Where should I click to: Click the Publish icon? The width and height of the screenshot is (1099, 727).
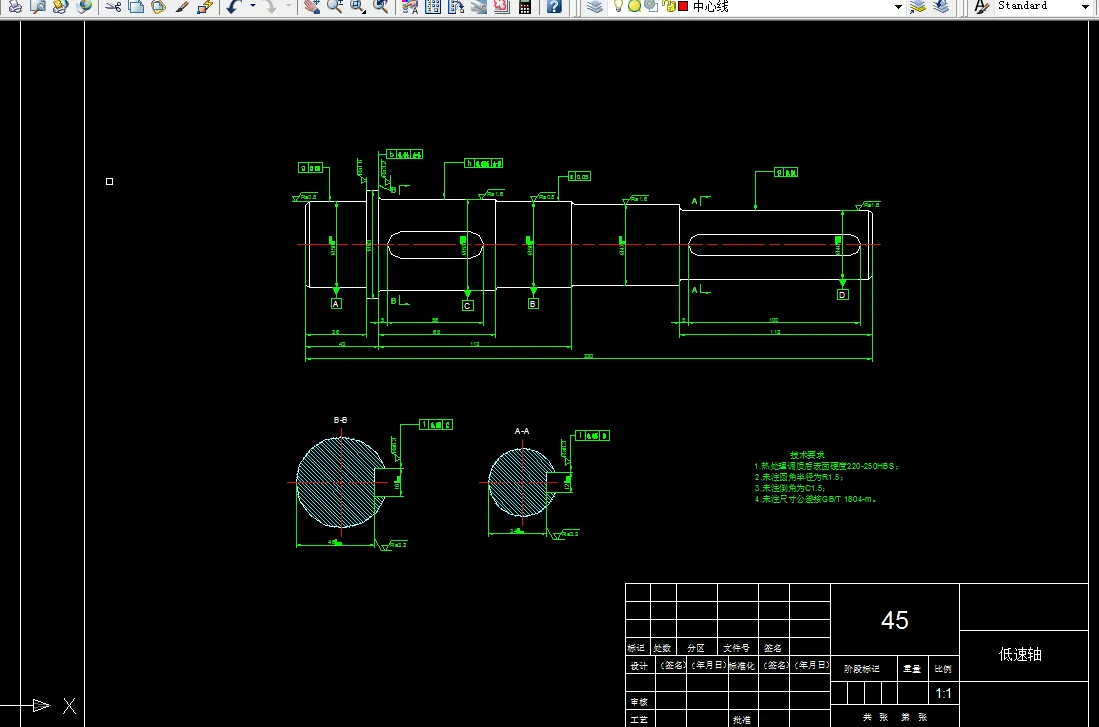click(x=60, y=6)
